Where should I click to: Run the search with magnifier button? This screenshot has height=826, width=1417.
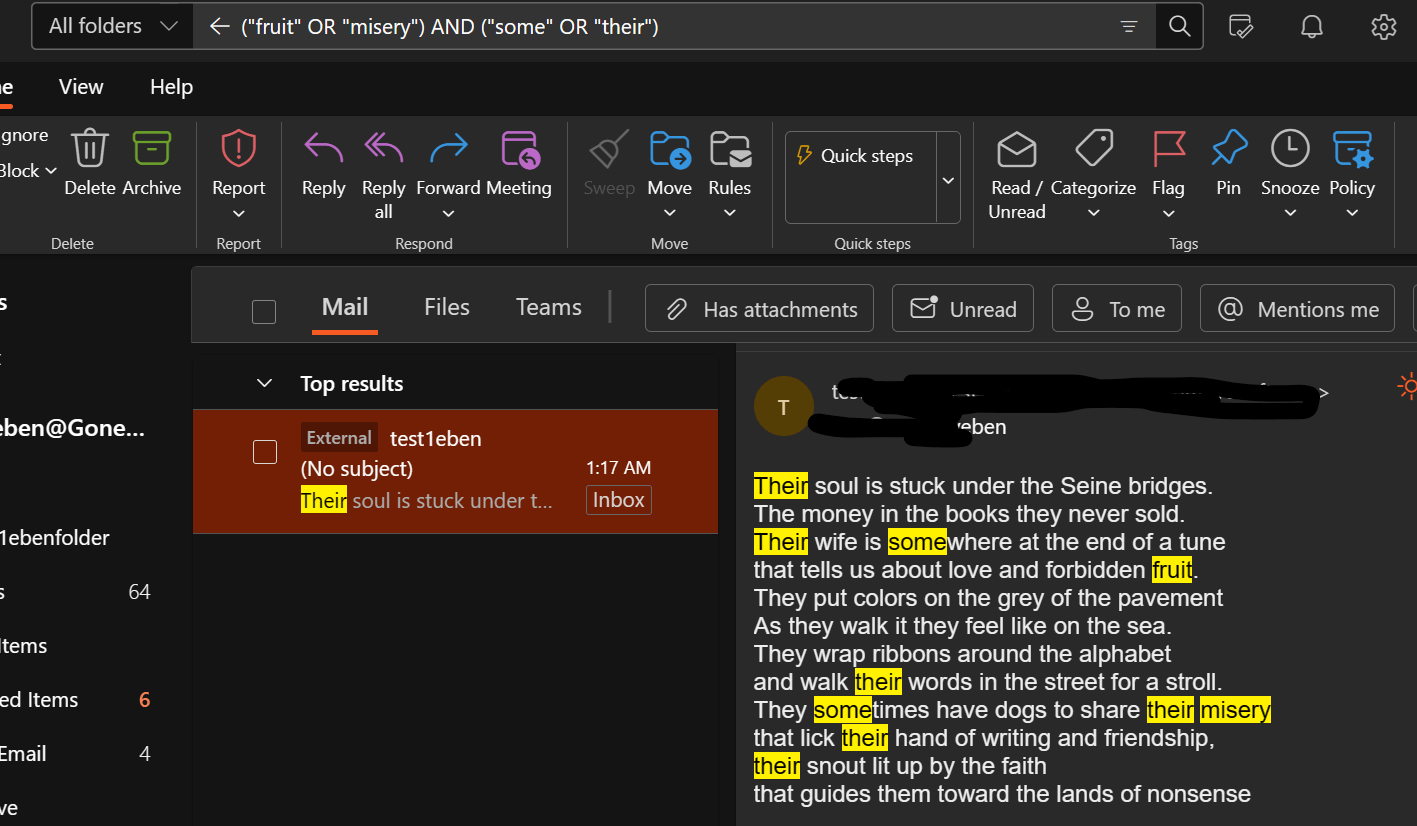(x=1180, y=26)
